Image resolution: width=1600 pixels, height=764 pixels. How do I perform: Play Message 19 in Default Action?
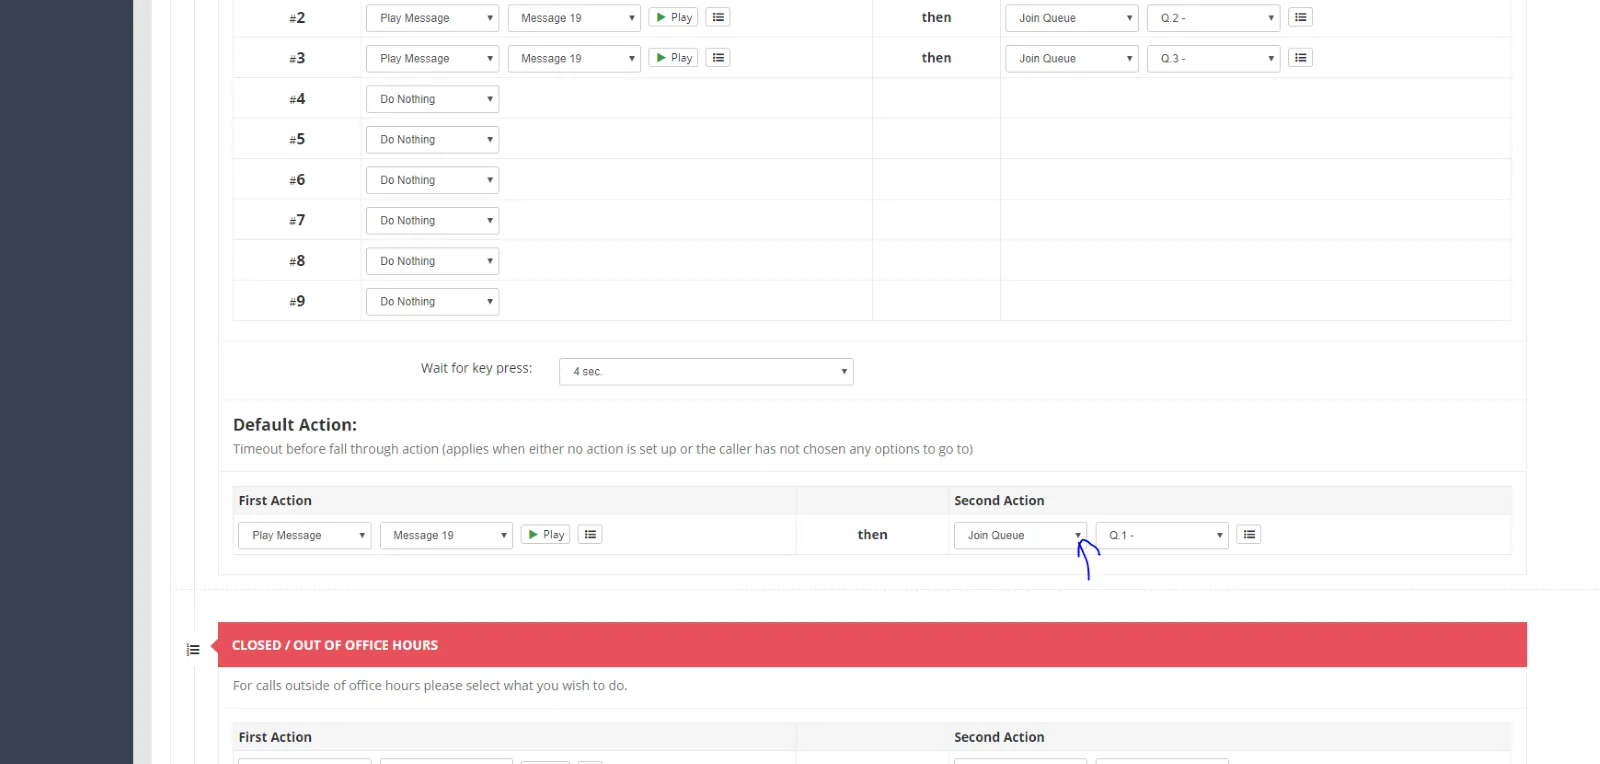546,535
